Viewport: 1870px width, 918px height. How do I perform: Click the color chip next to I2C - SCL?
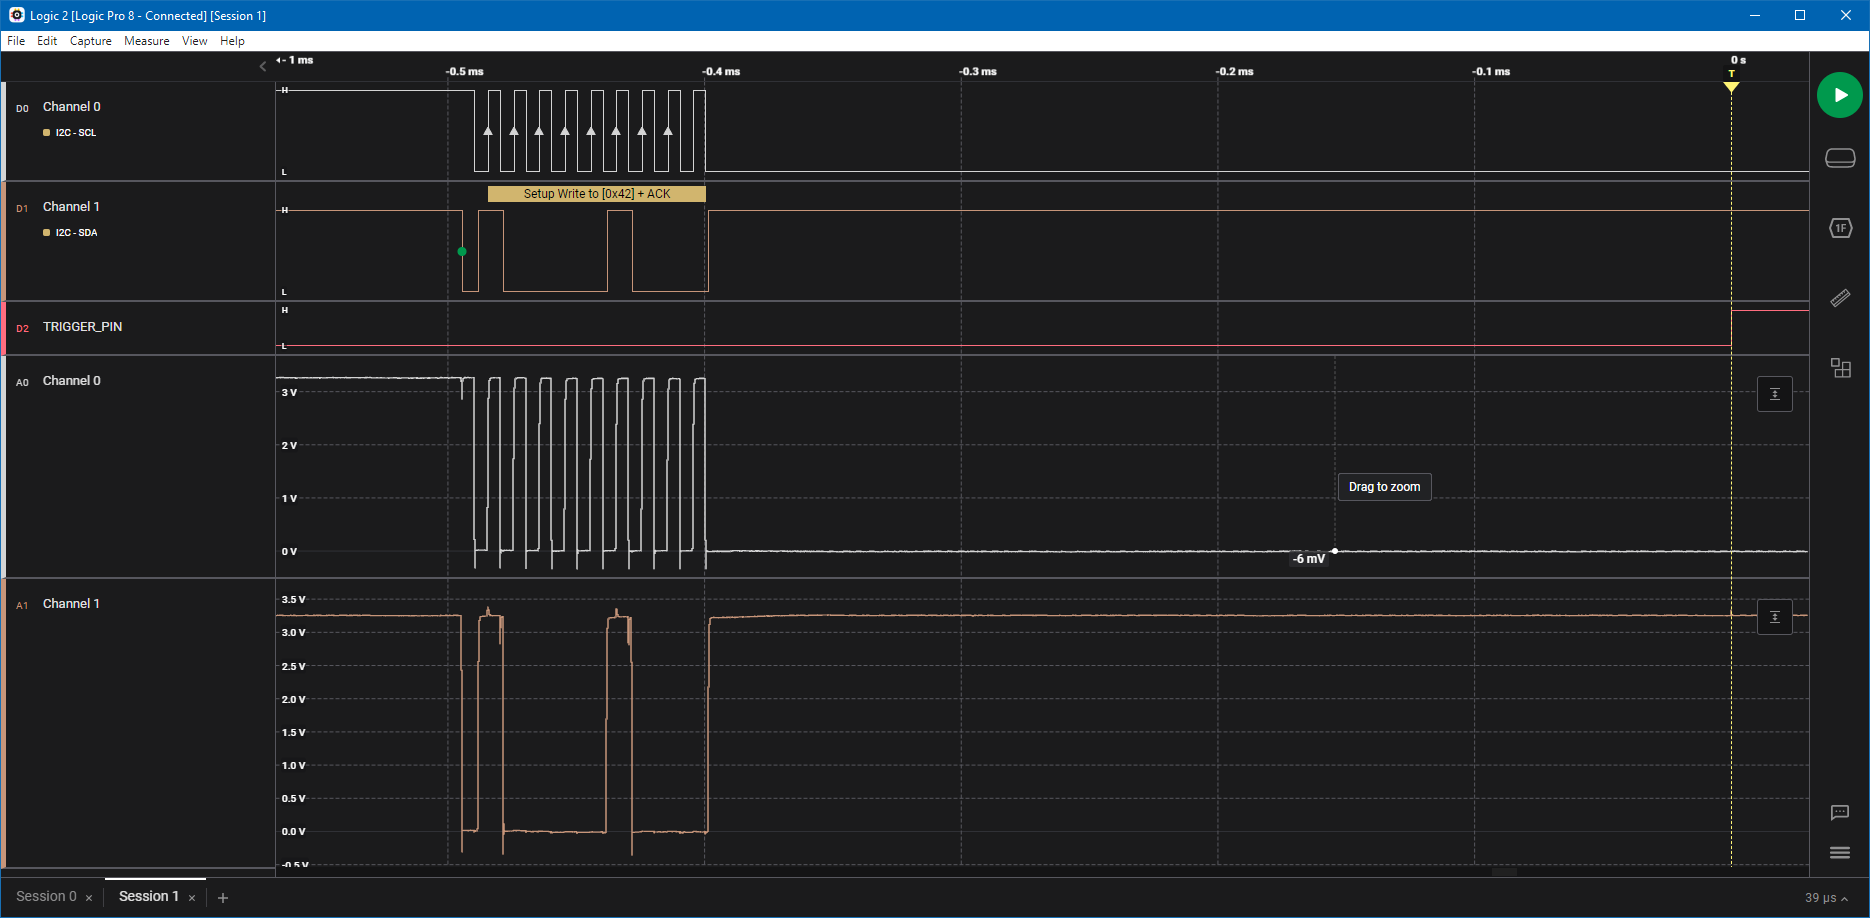45,132
